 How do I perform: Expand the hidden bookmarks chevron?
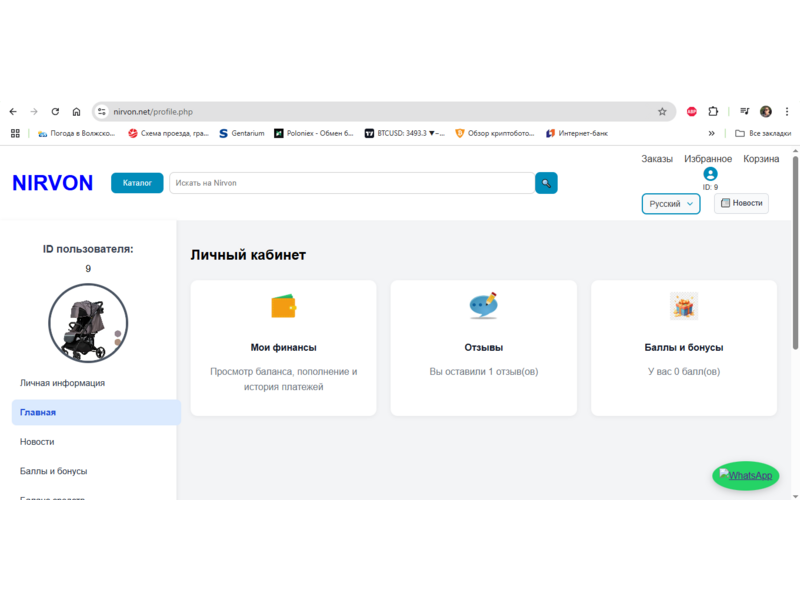point(712,133)
